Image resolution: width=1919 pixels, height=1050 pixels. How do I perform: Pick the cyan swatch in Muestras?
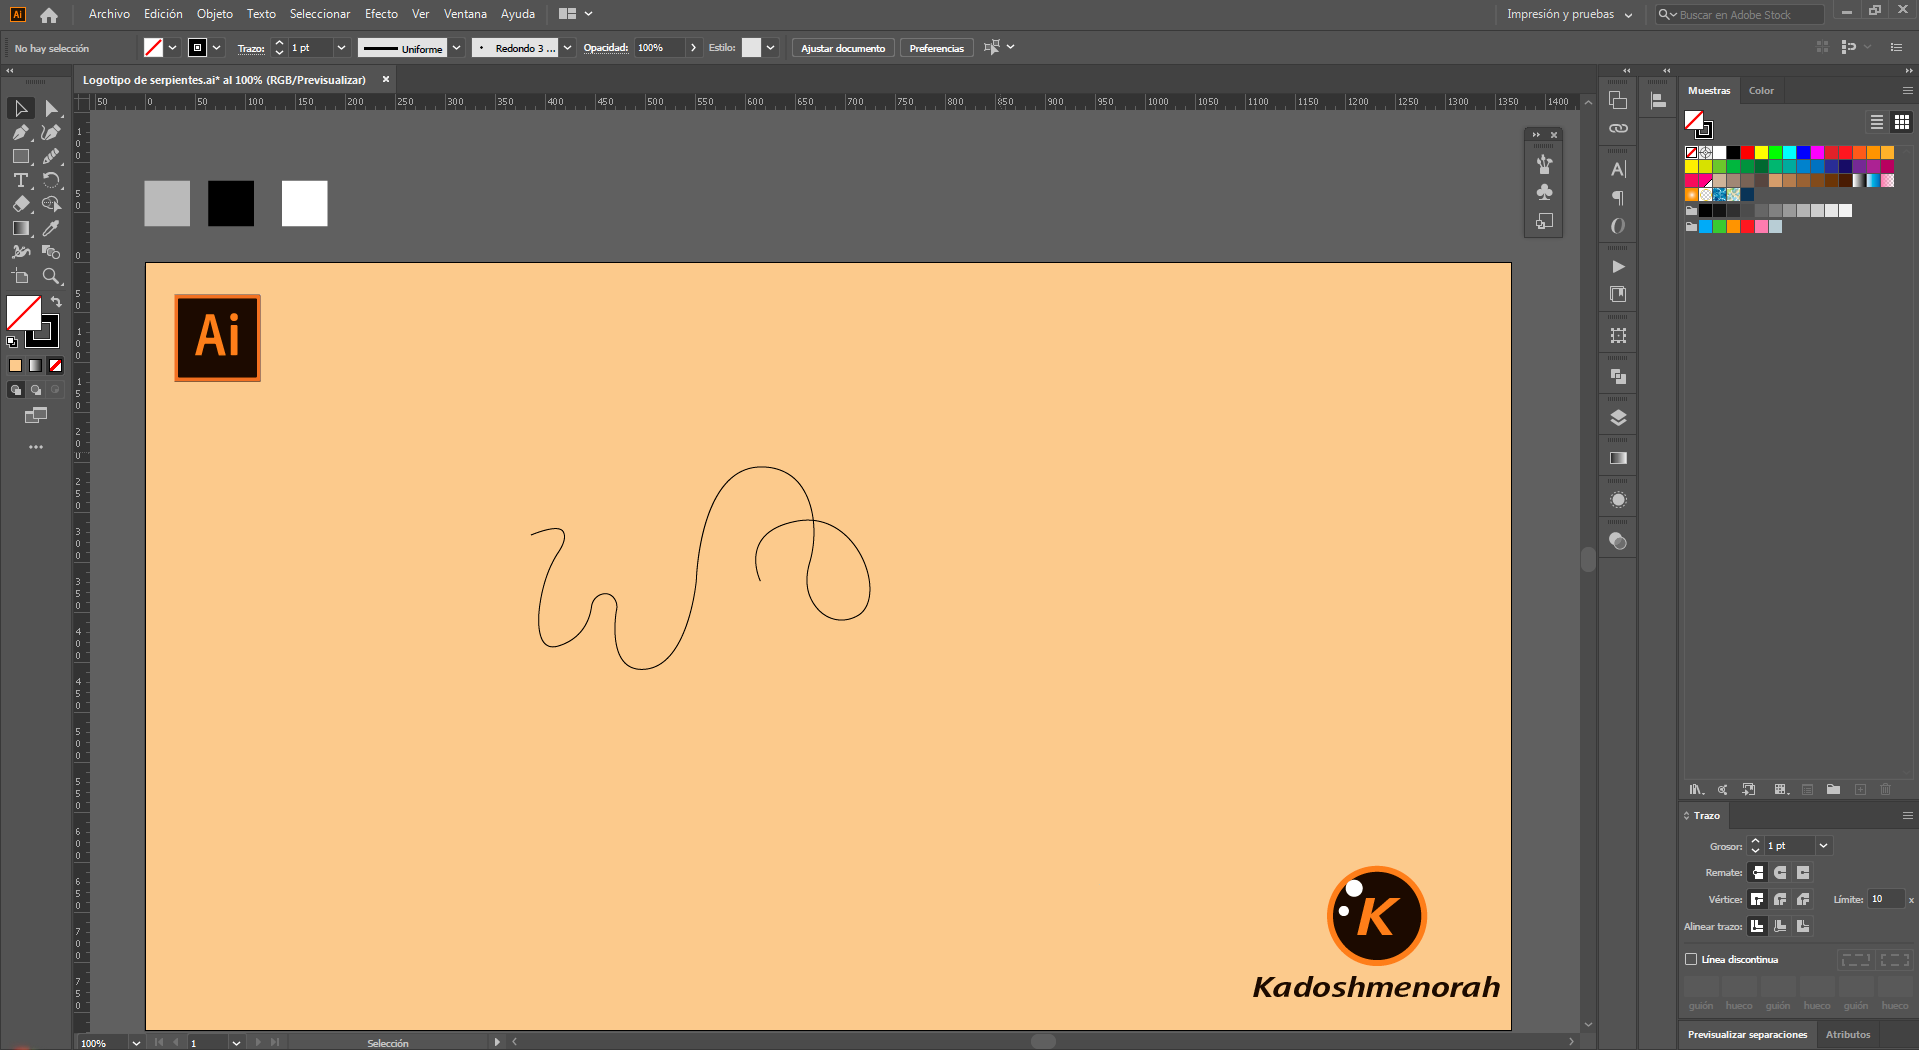coord(1789,153)
